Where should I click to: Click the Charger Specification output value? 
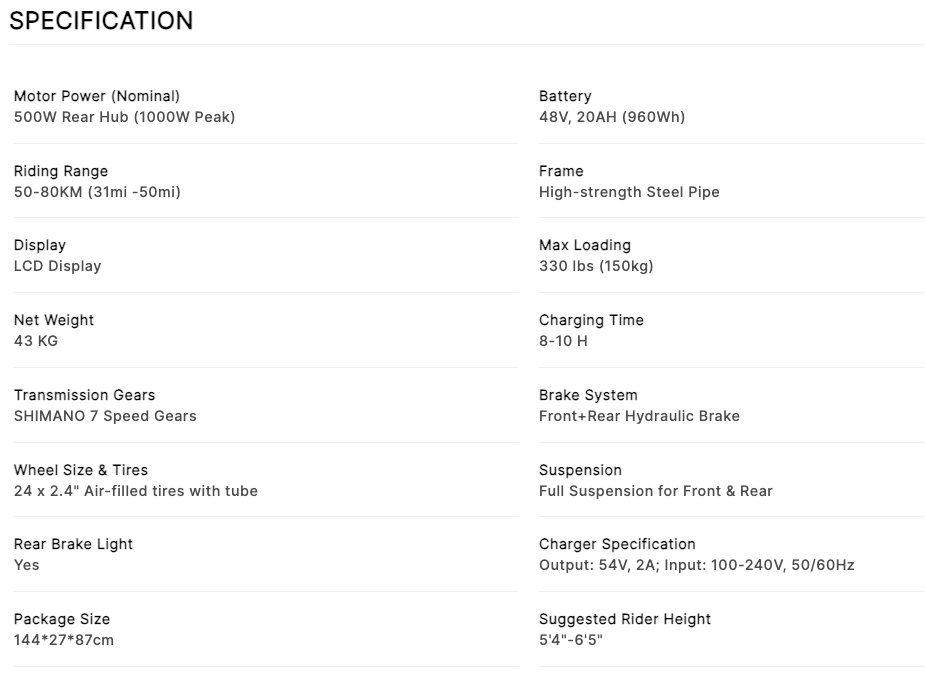tap(696, 565)
